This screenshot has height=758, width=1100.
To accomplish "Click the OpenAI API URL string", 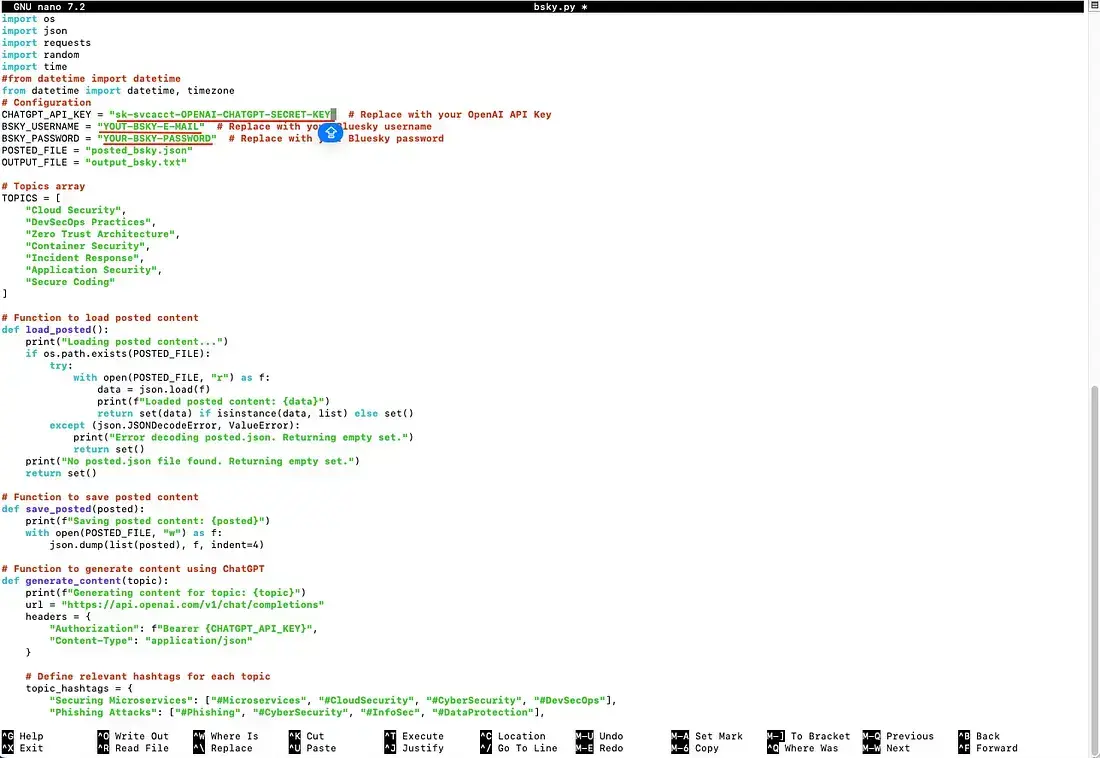I will point(193,604).
